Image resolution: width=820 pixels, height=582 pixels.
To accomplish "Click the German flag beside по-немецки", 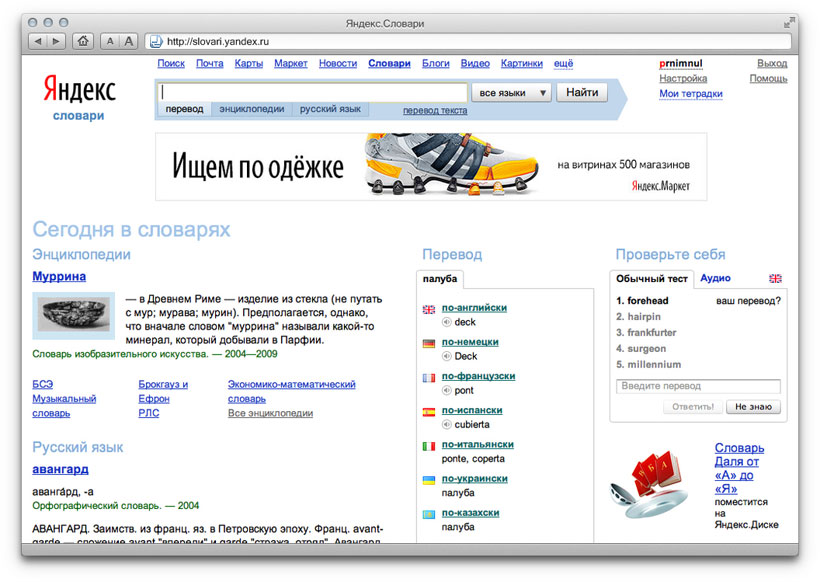I will [x=428, y=343].
